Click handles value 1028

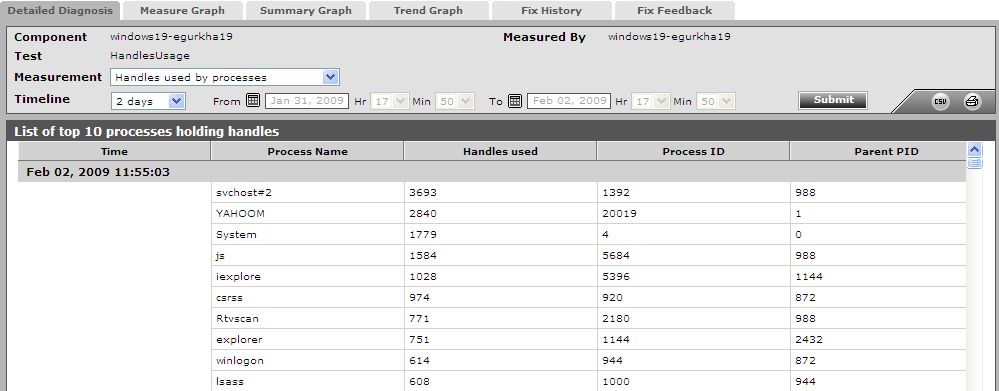[x=423, y=276]
